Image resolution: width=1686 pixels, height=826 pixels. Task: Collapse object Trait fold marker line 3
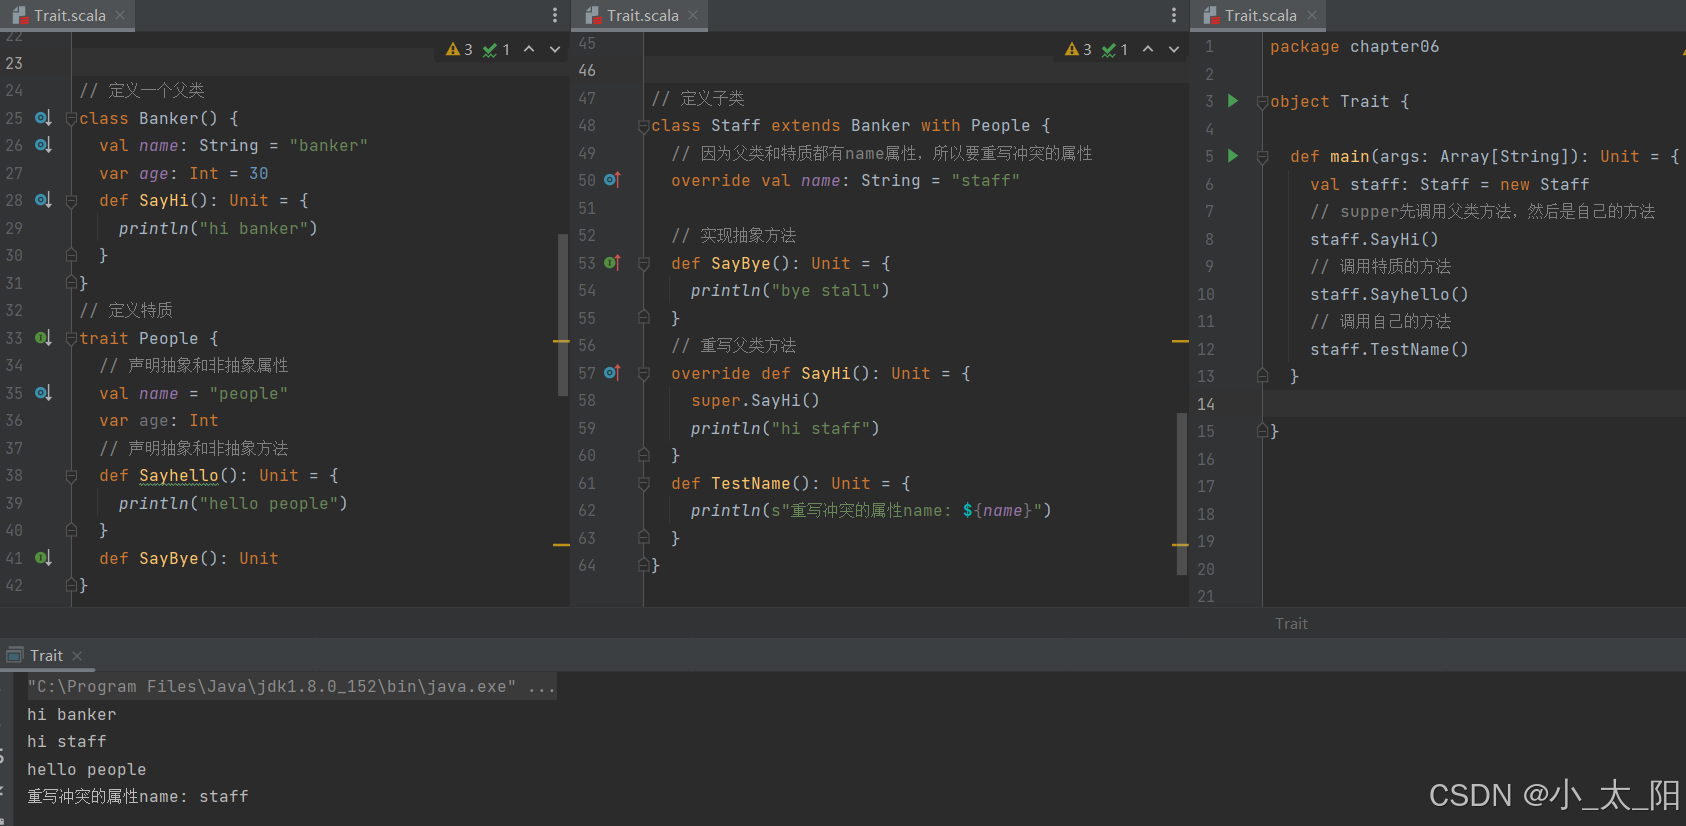[1262, 102]
